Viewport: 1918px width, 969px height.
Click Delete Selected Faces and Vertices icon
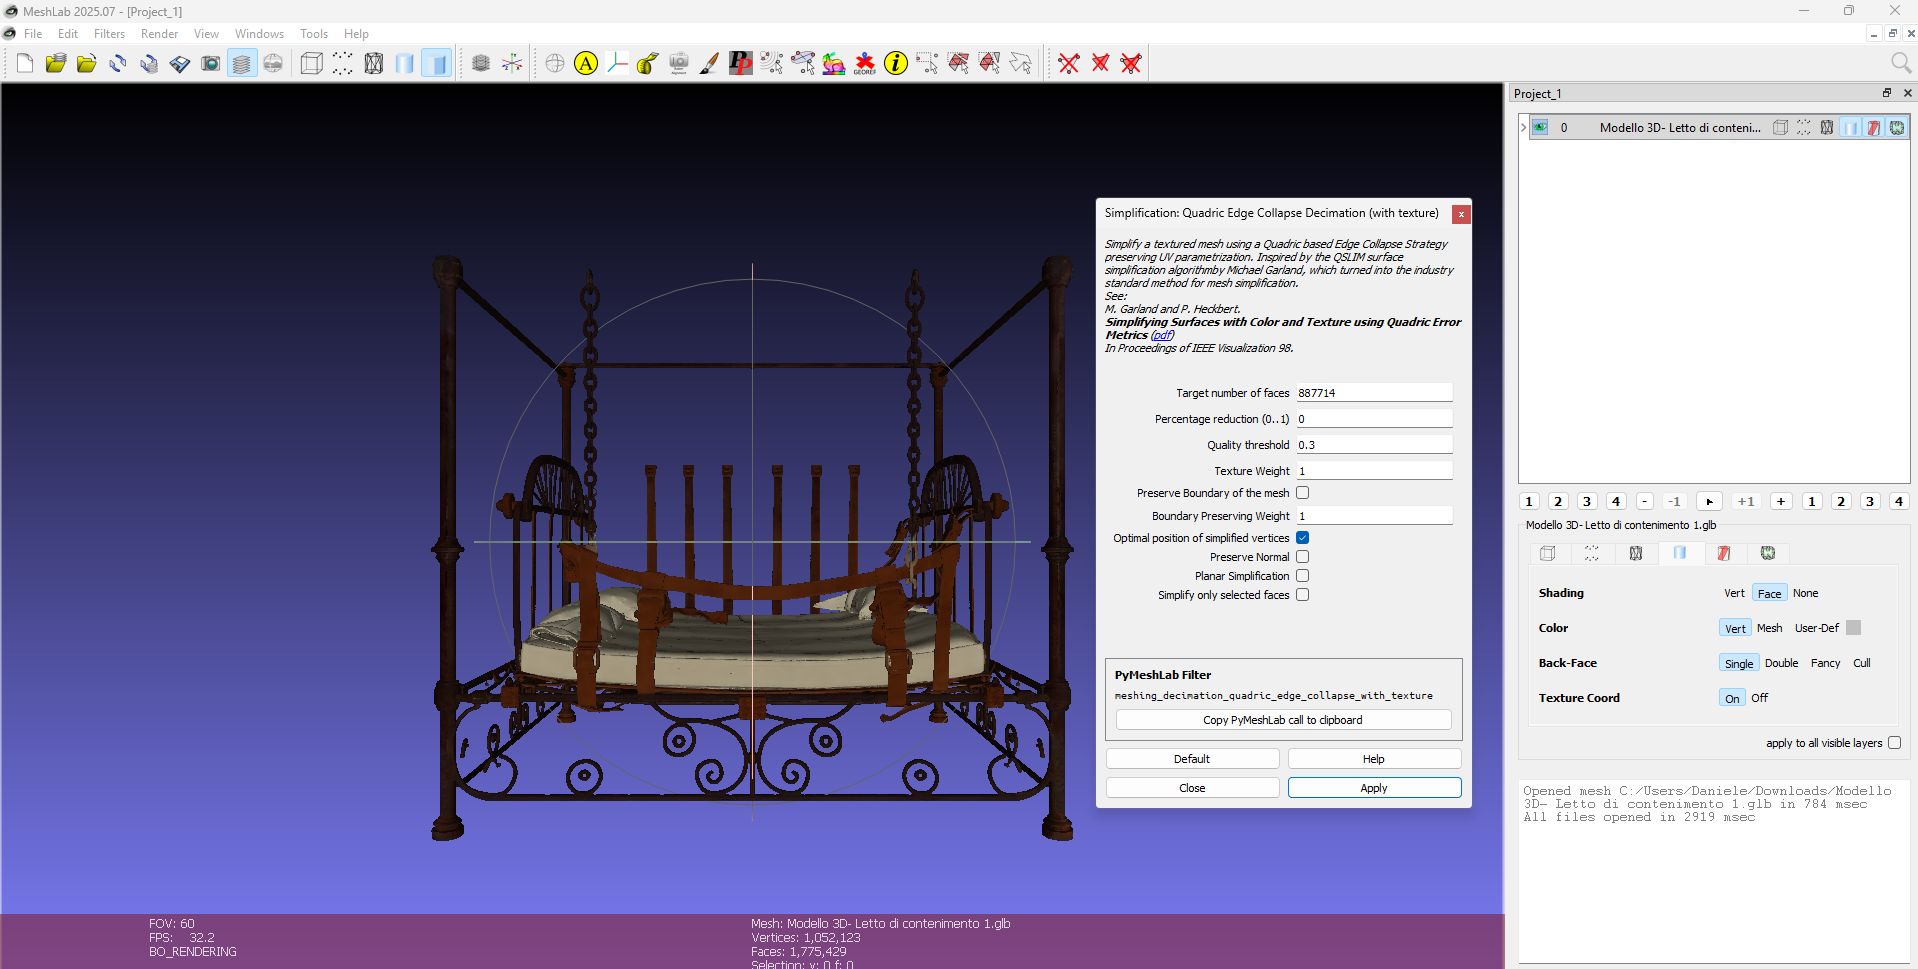click(x=1131, y=64)
